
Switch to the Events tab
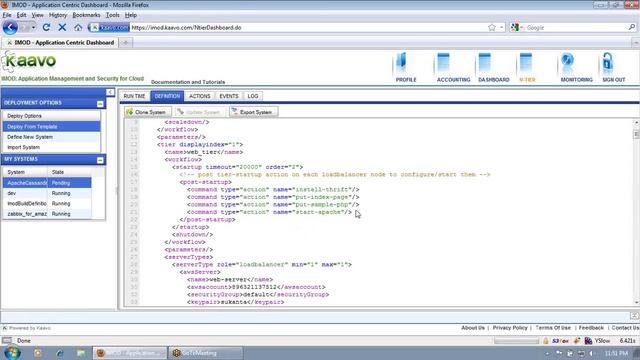pyautogui.click(x=229, y=96)
